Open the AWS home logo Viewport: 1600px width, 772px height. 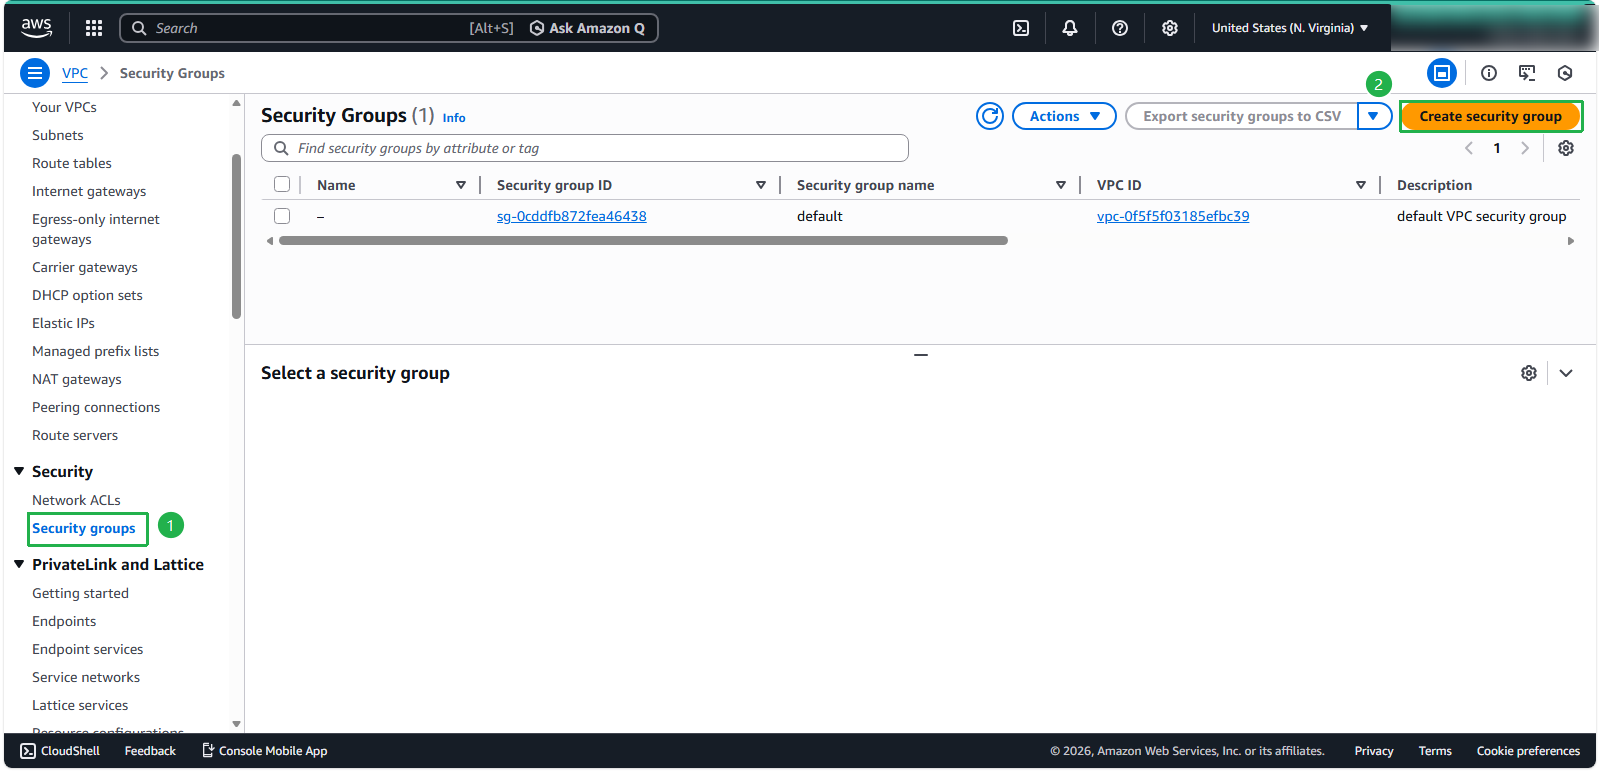[36, 28]
